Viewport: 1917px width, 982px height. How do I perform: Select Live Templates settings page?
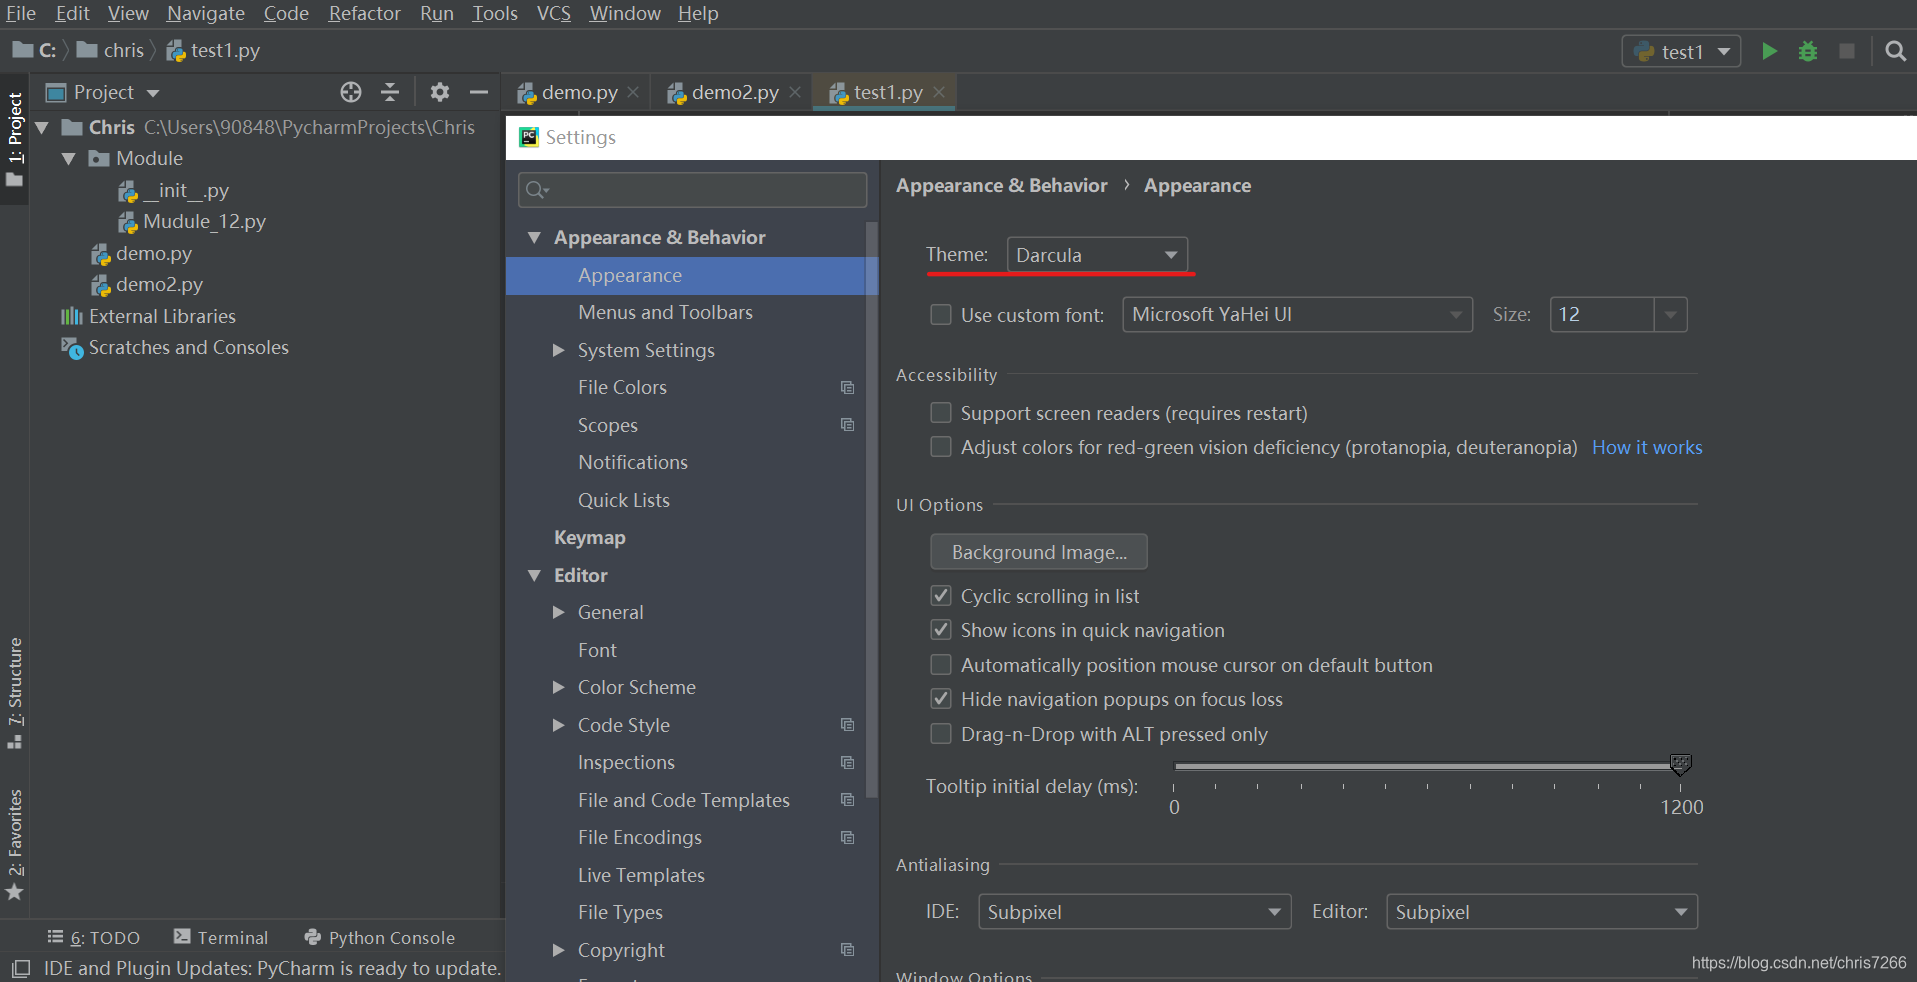point(641,875)
